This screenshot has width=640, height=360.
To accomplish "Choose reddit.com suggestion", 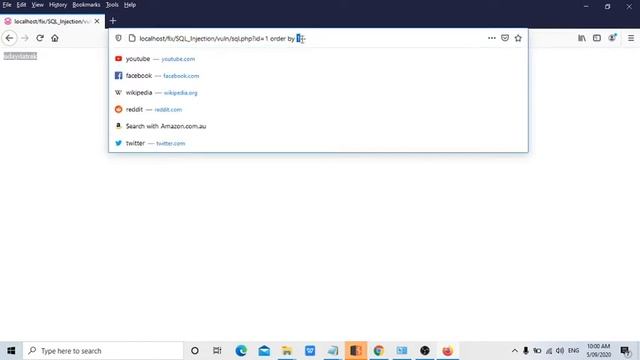I will pyautogui.click(x=318, y=109).
